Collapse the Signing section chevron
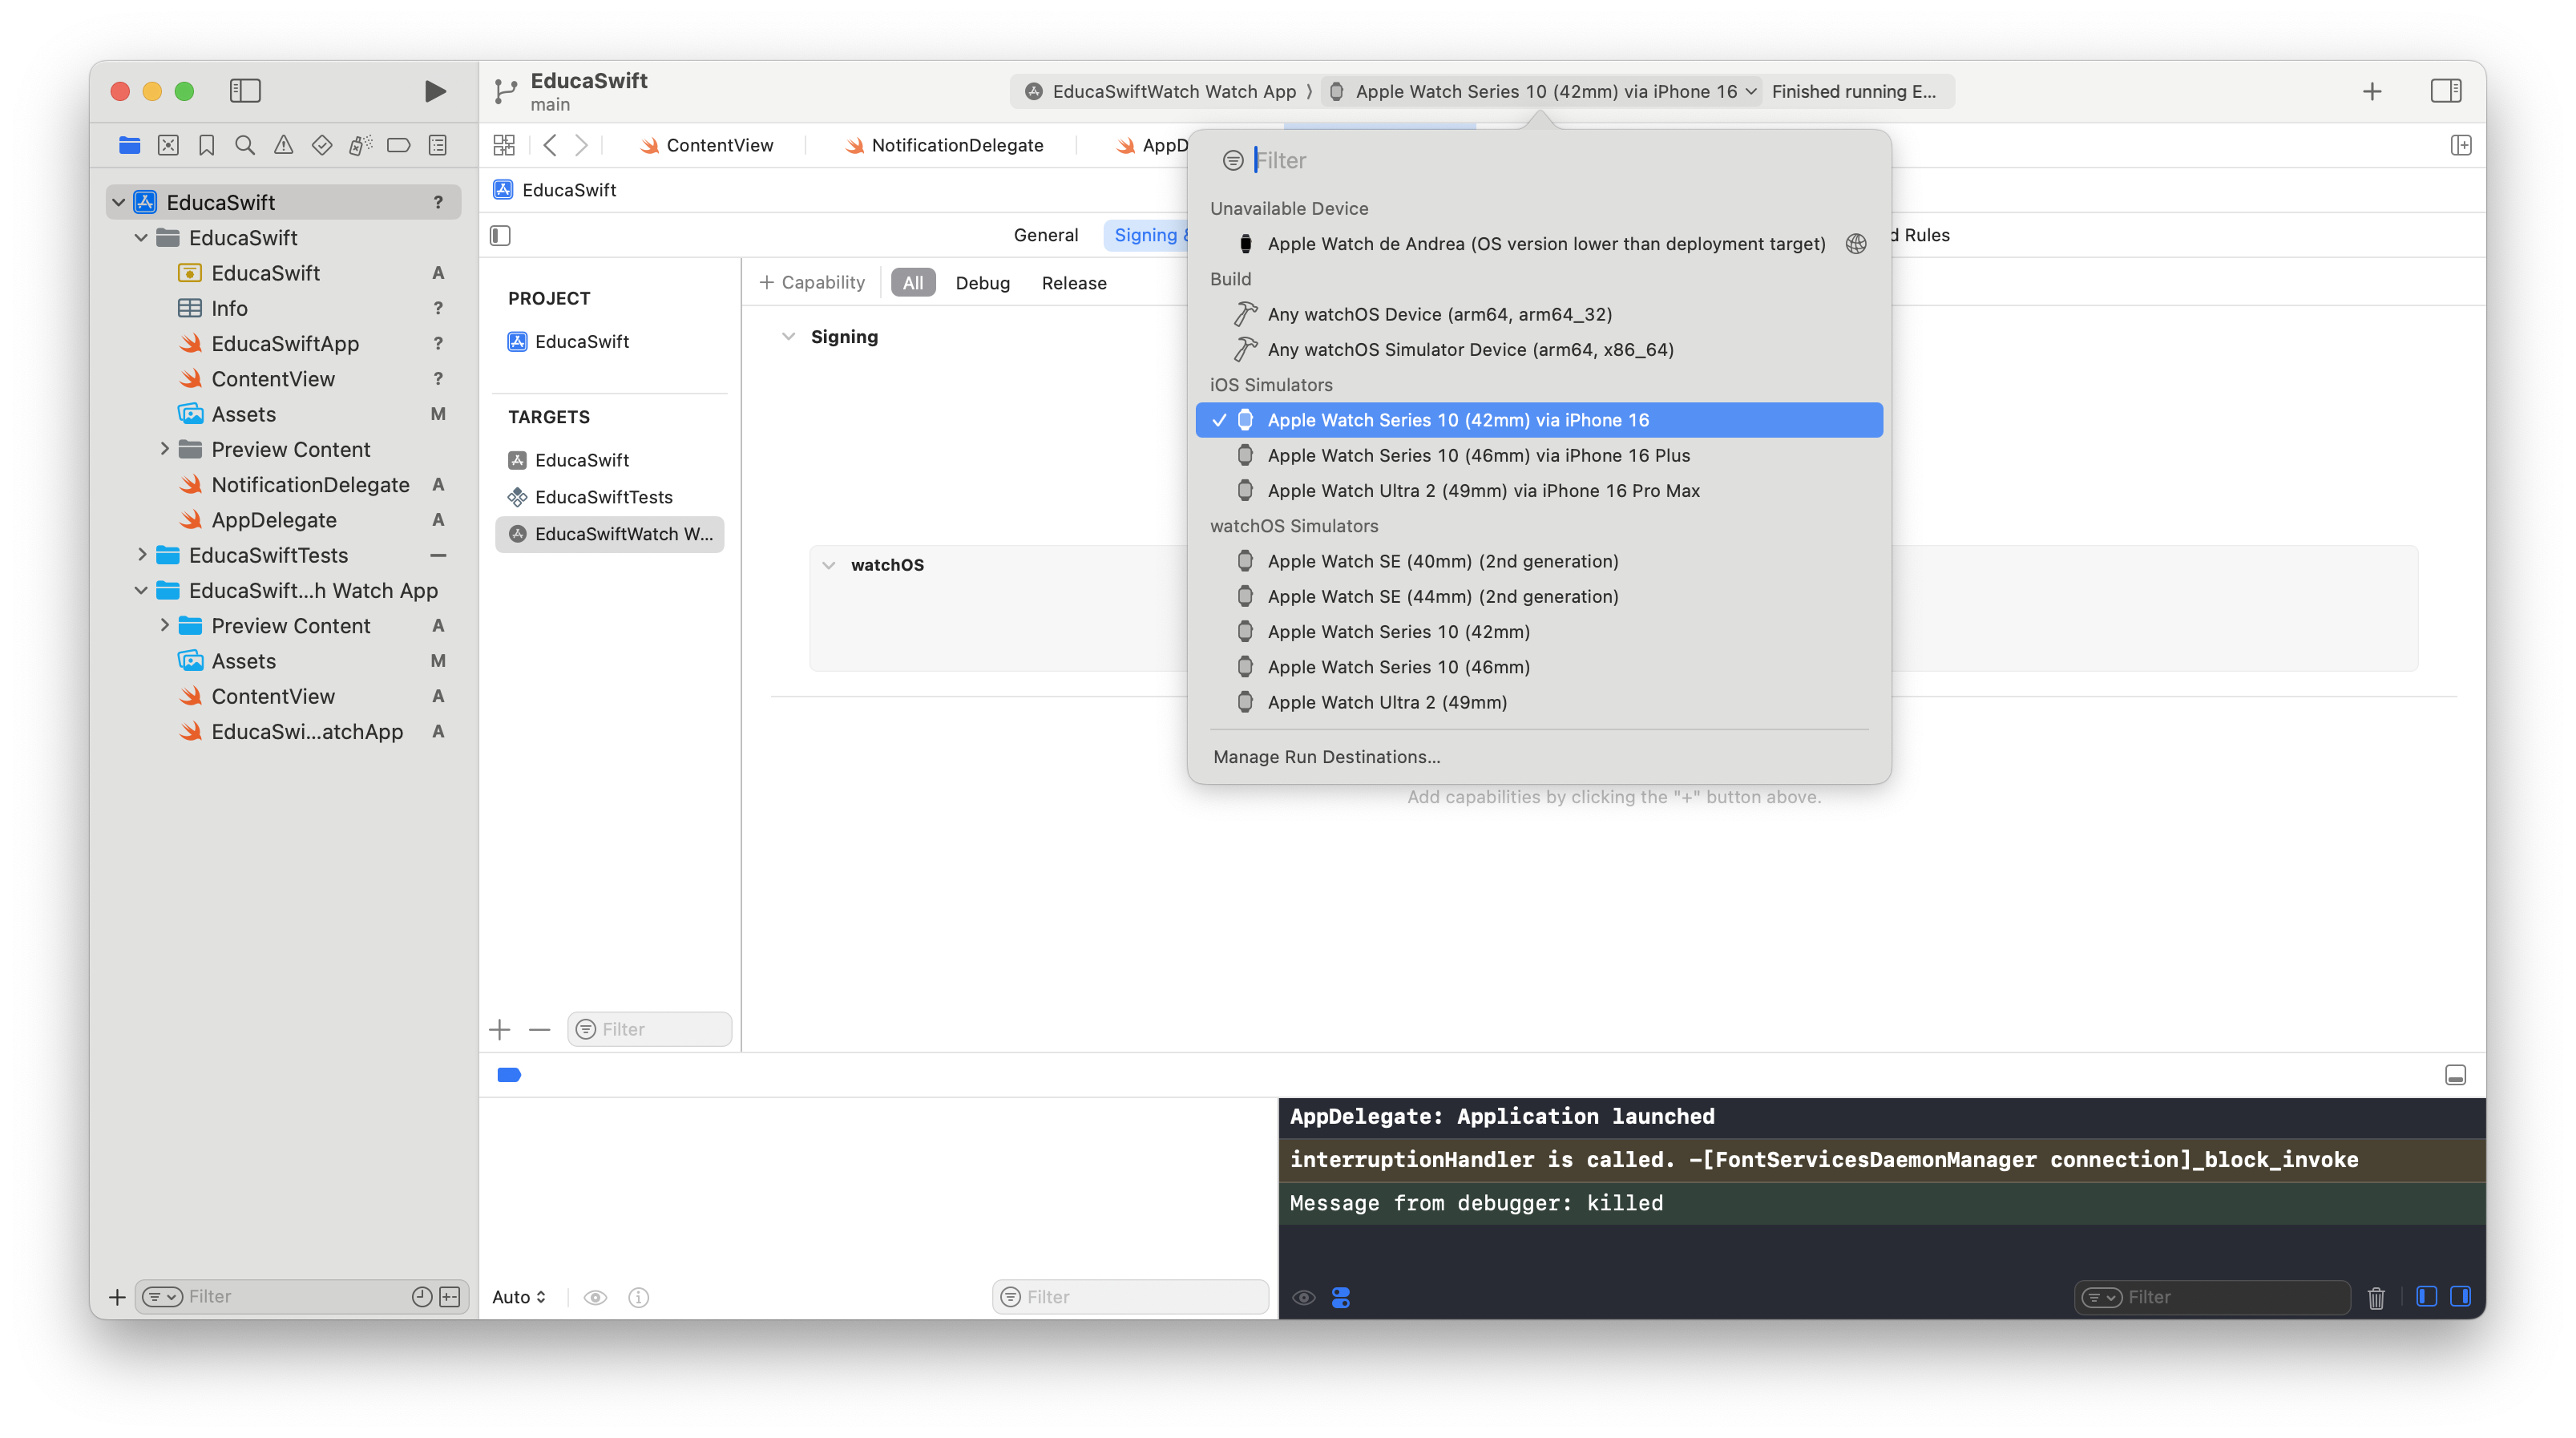Screen dimensions: 2576x1438 tap(789, 337)
